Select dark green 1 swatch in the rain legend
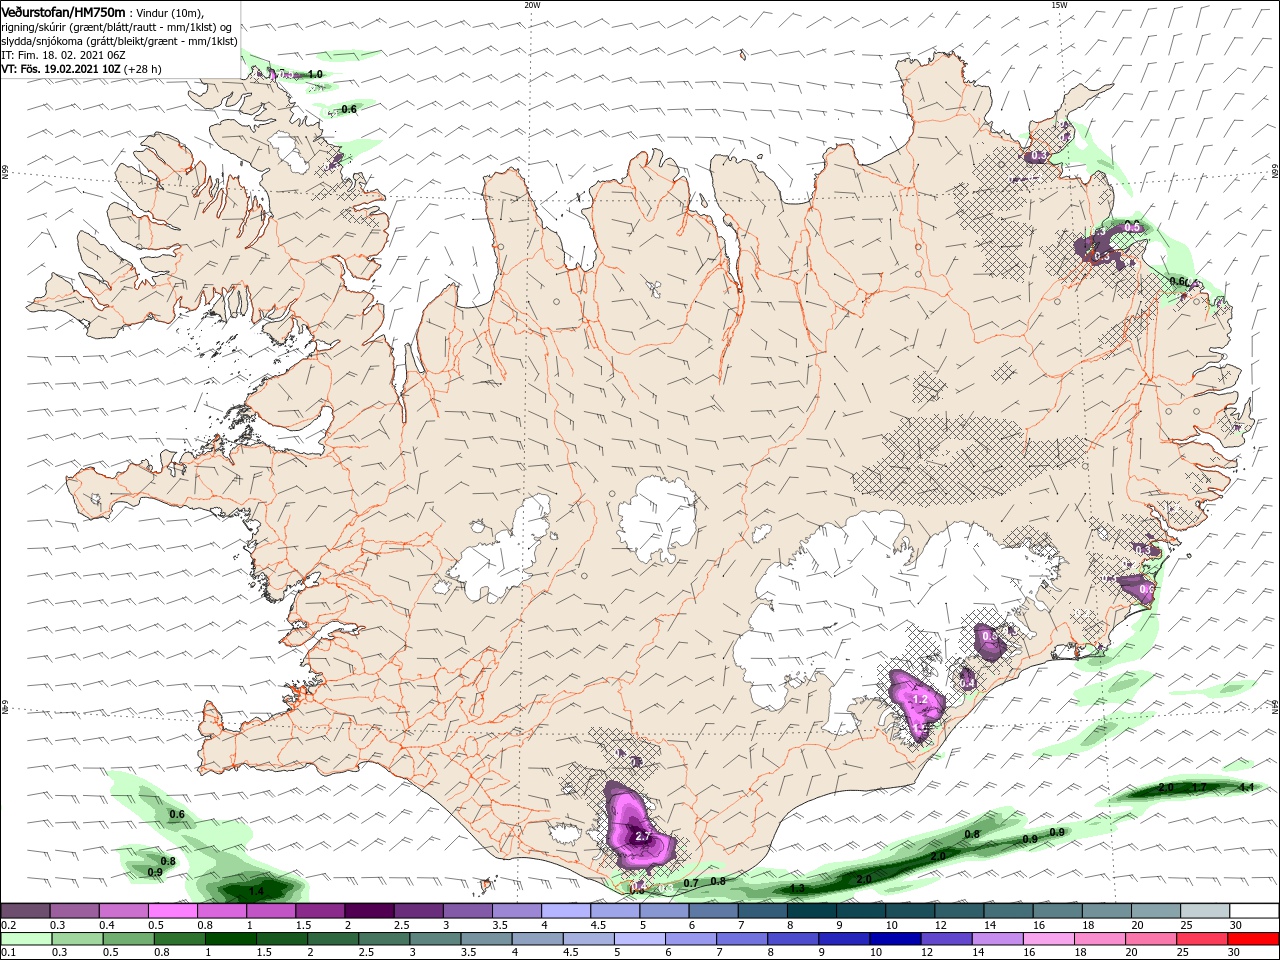Screen dimensions: 1280x960 (x=230, y=939)
